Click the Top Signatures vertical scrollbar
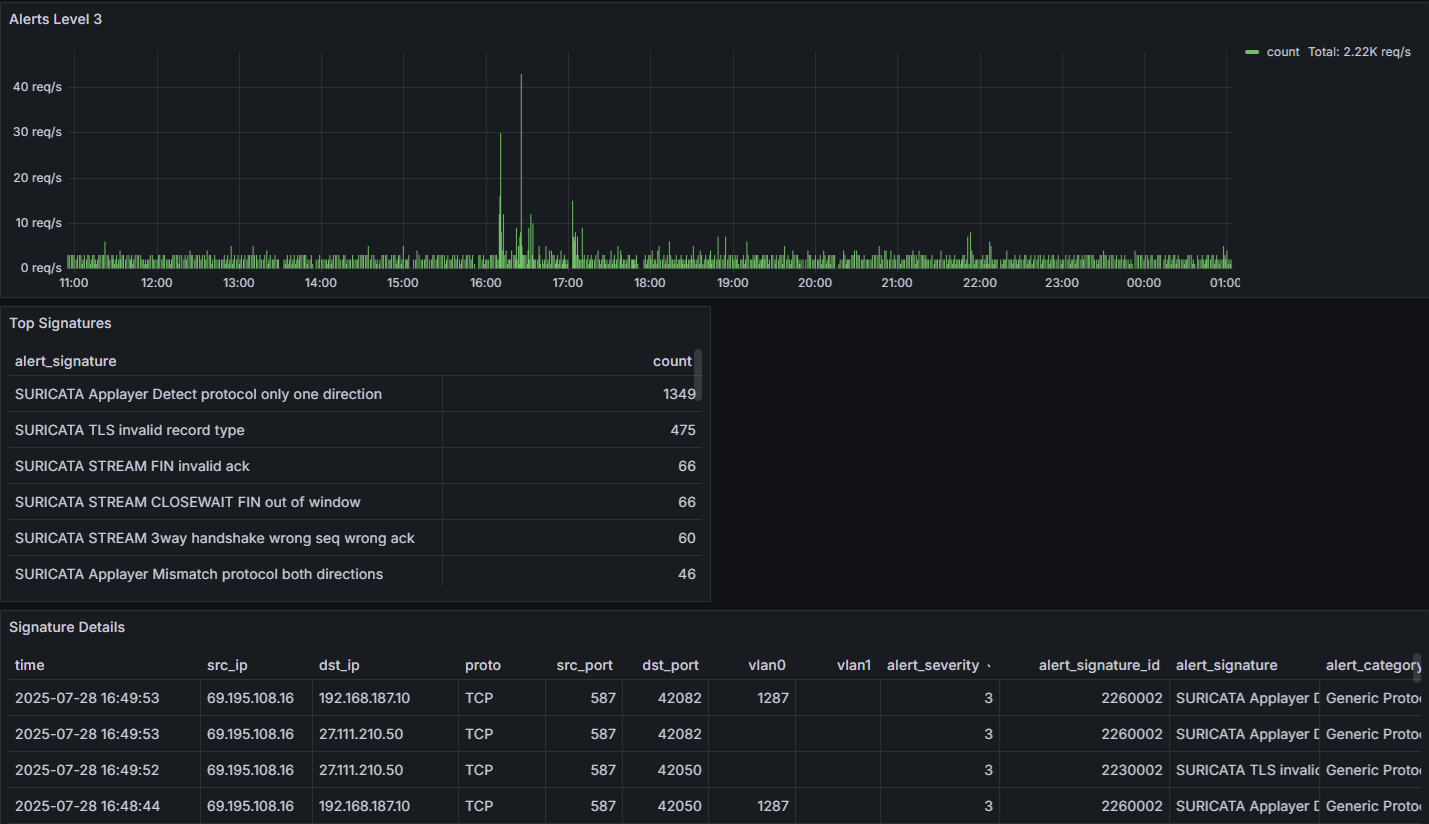Screen dimensions: 1429x824 698,375
